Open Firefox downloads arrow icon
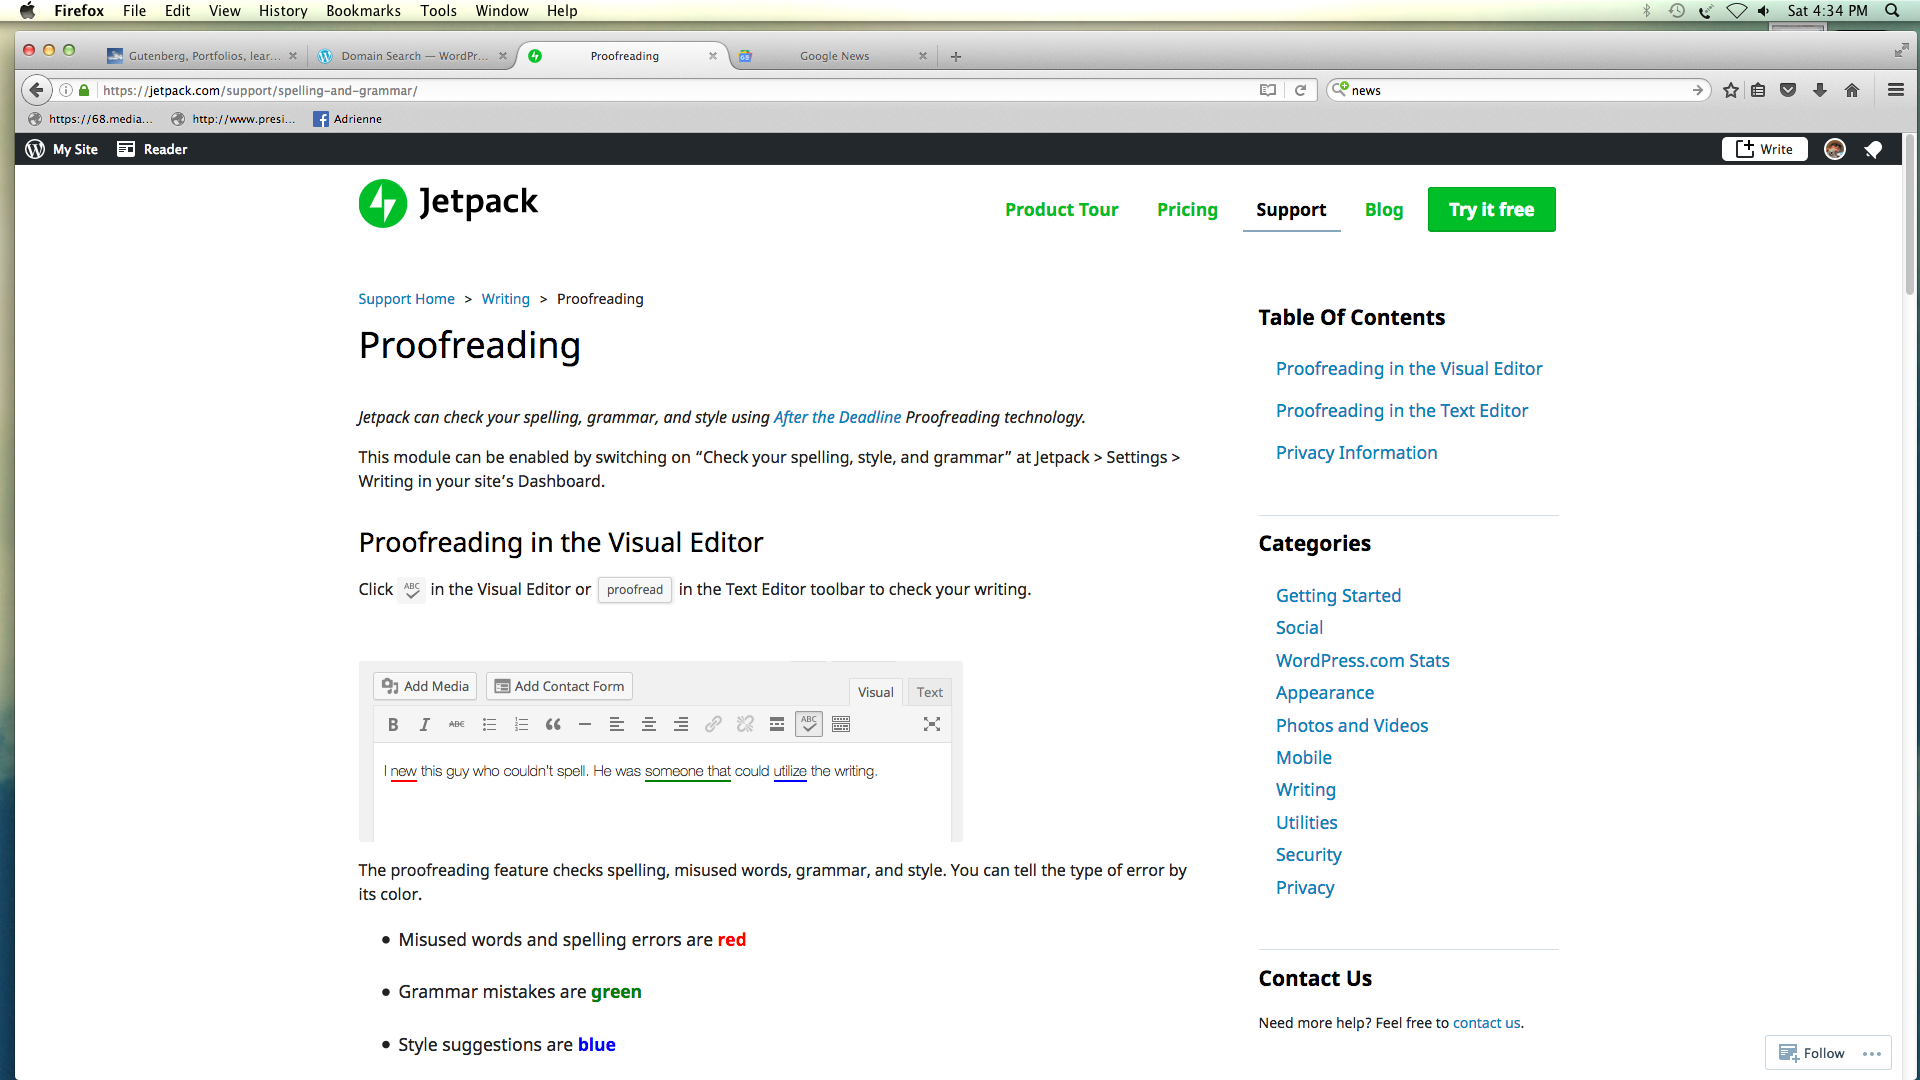This screenshot has width=1920, height=1080. coord(1820,90)
